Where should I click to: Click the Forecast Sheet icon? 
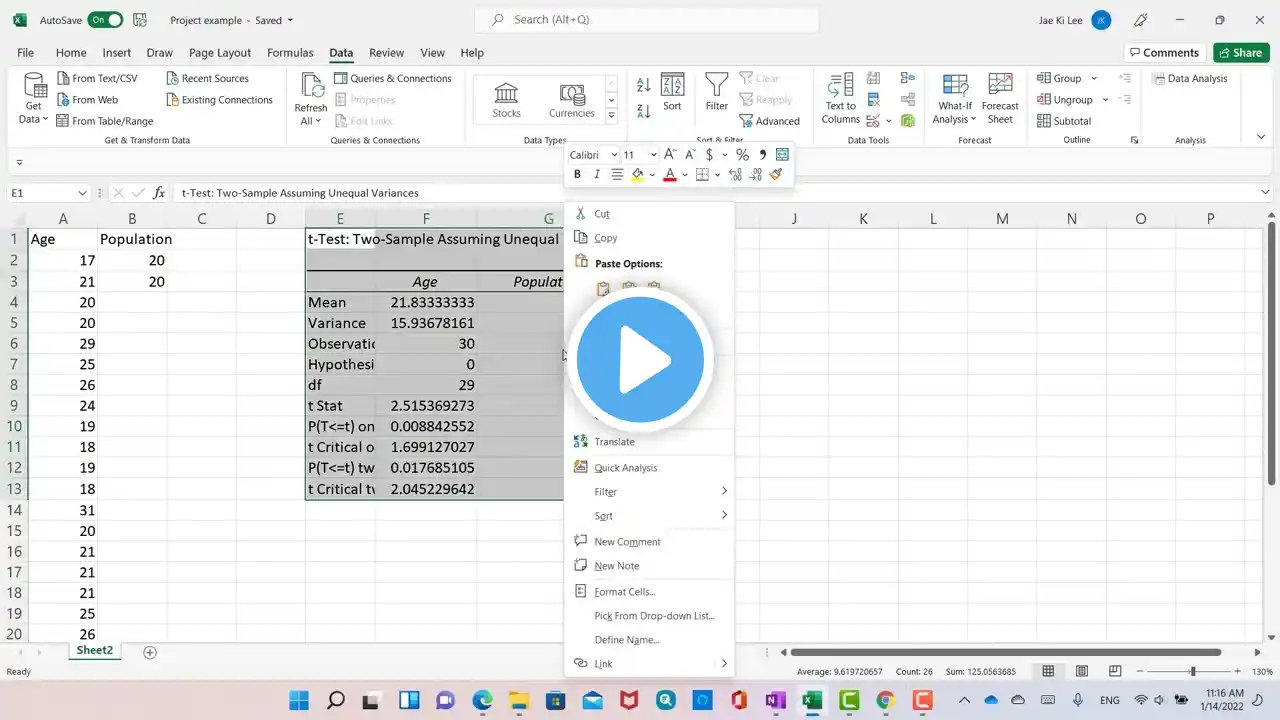[x=999, y=99]
